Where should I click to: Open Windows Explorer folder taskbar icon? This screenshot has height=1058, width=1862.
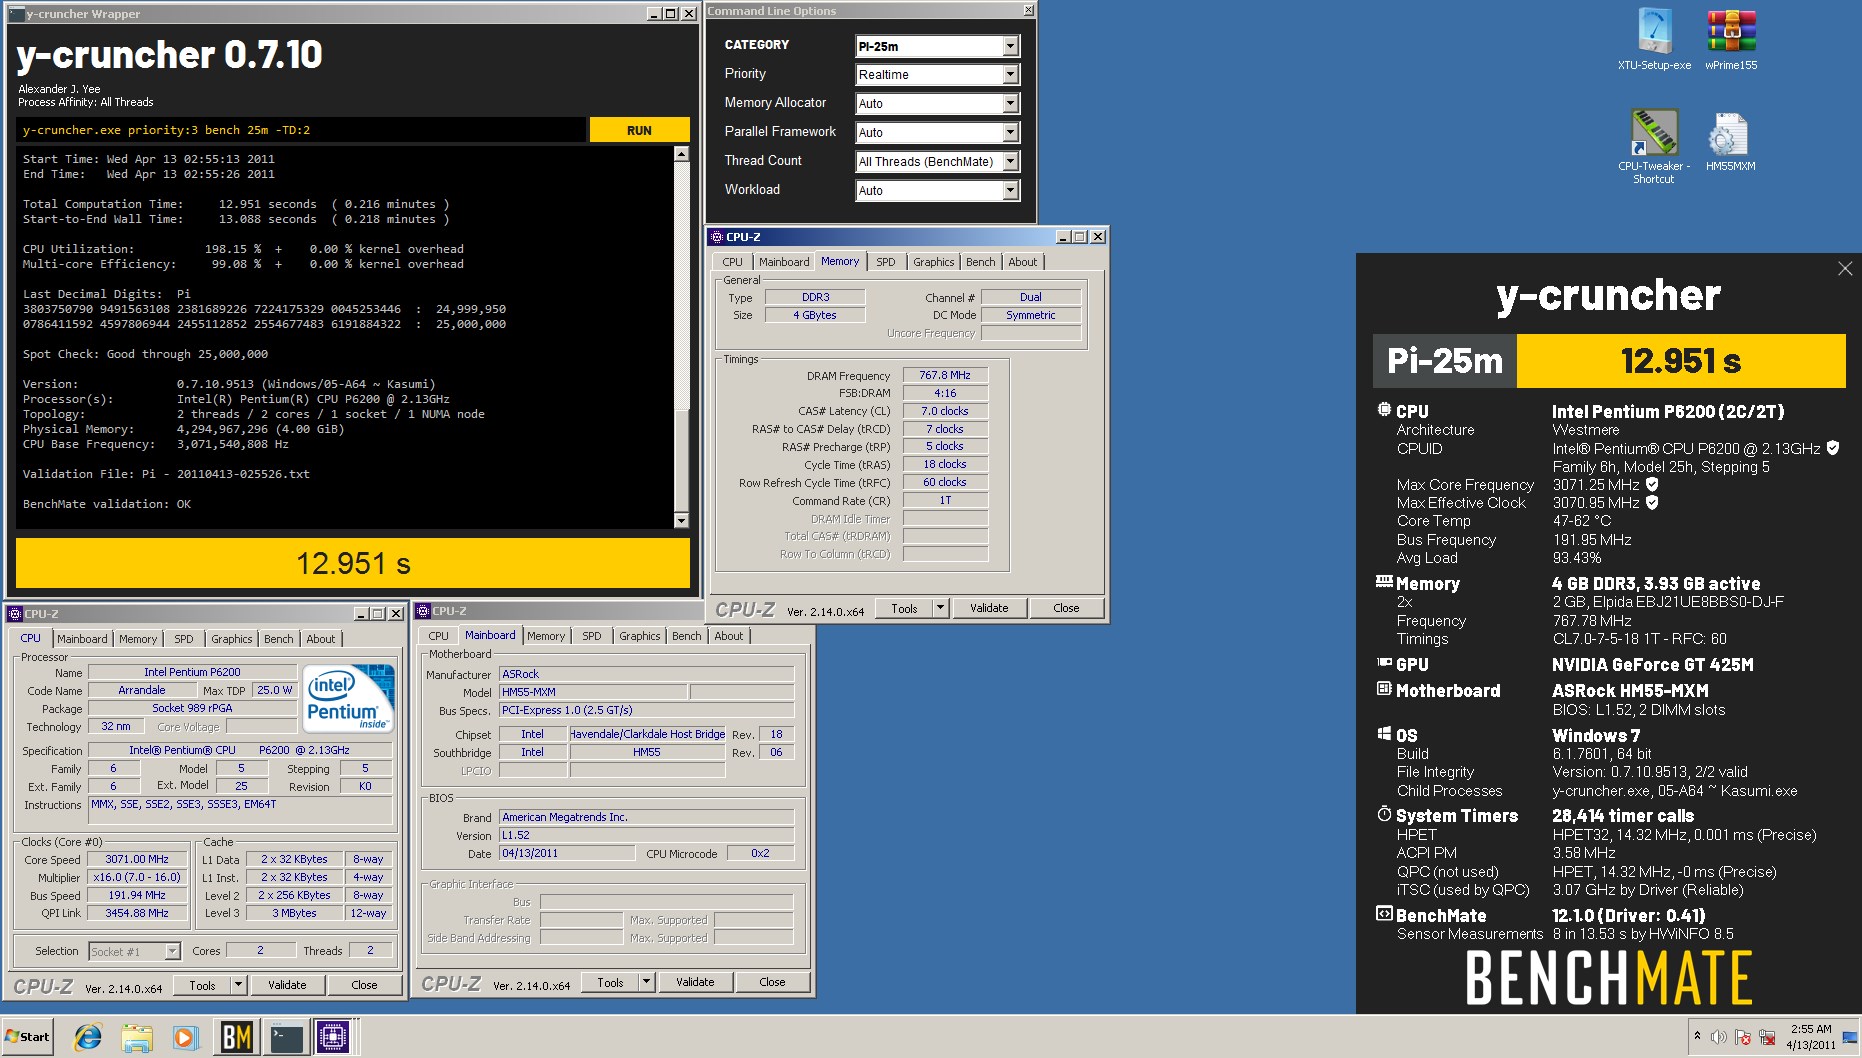pyautogui.click(x=136, y=1038)
